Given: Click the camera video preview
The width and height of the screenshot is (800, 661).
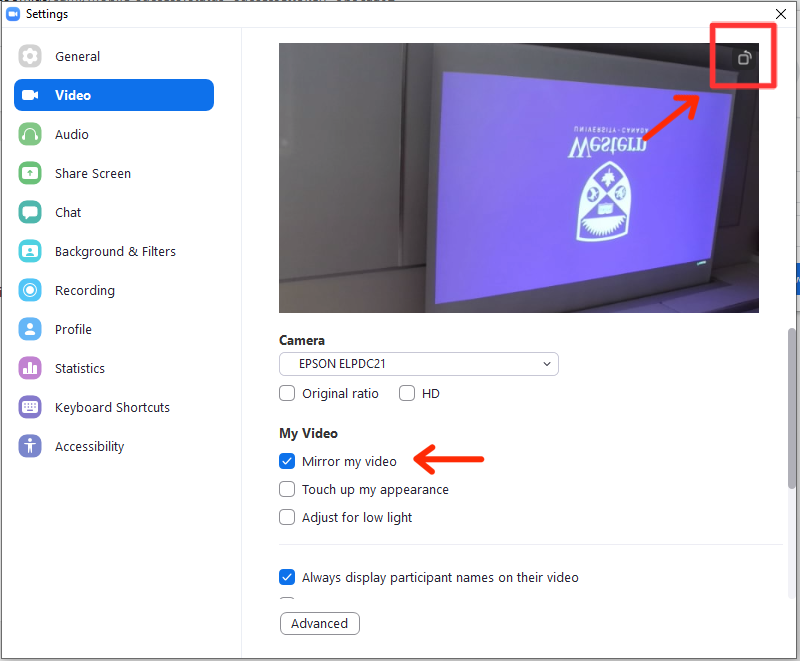Looking at the screenshot, I should [518, 178].
